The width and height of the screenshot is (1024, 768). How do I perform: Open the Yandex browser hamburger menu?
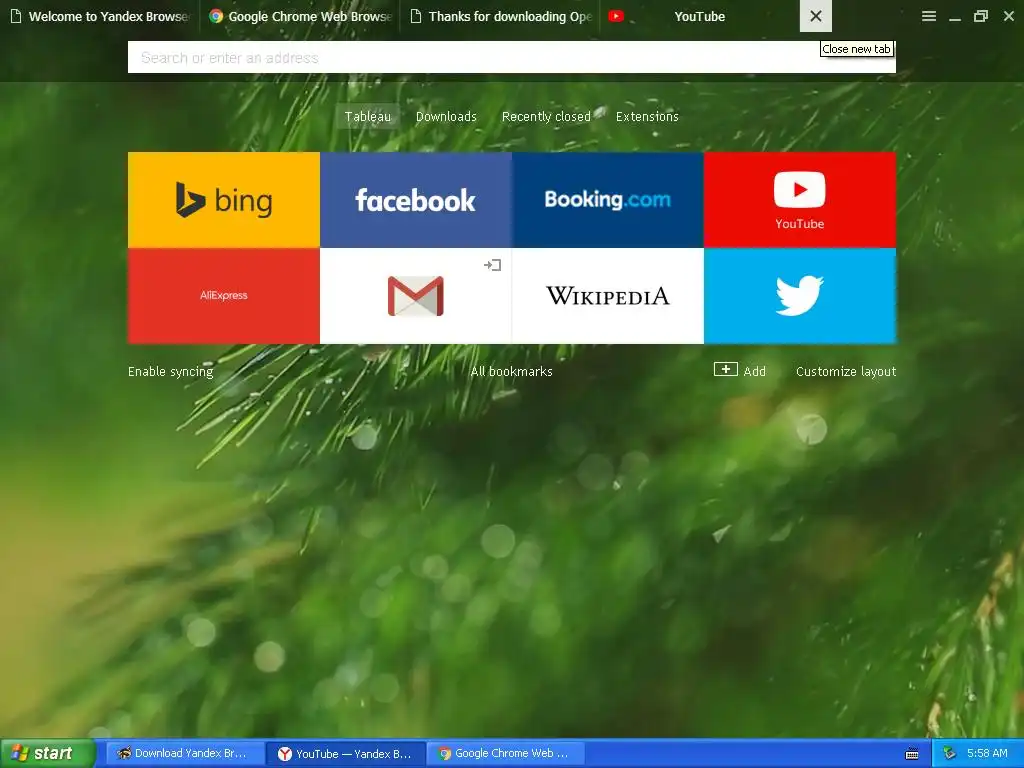tap(929, 16)
